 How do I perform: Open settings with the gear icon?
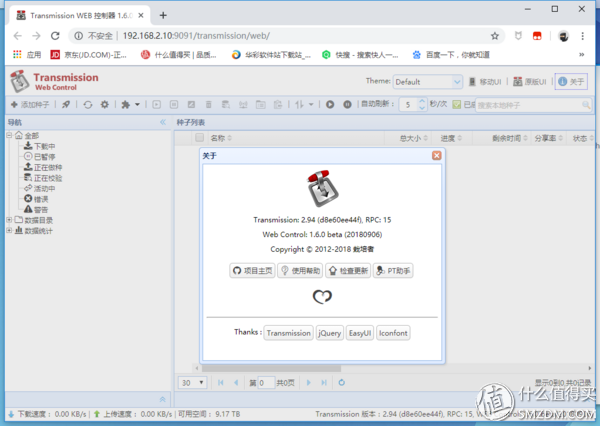(104, 104)
